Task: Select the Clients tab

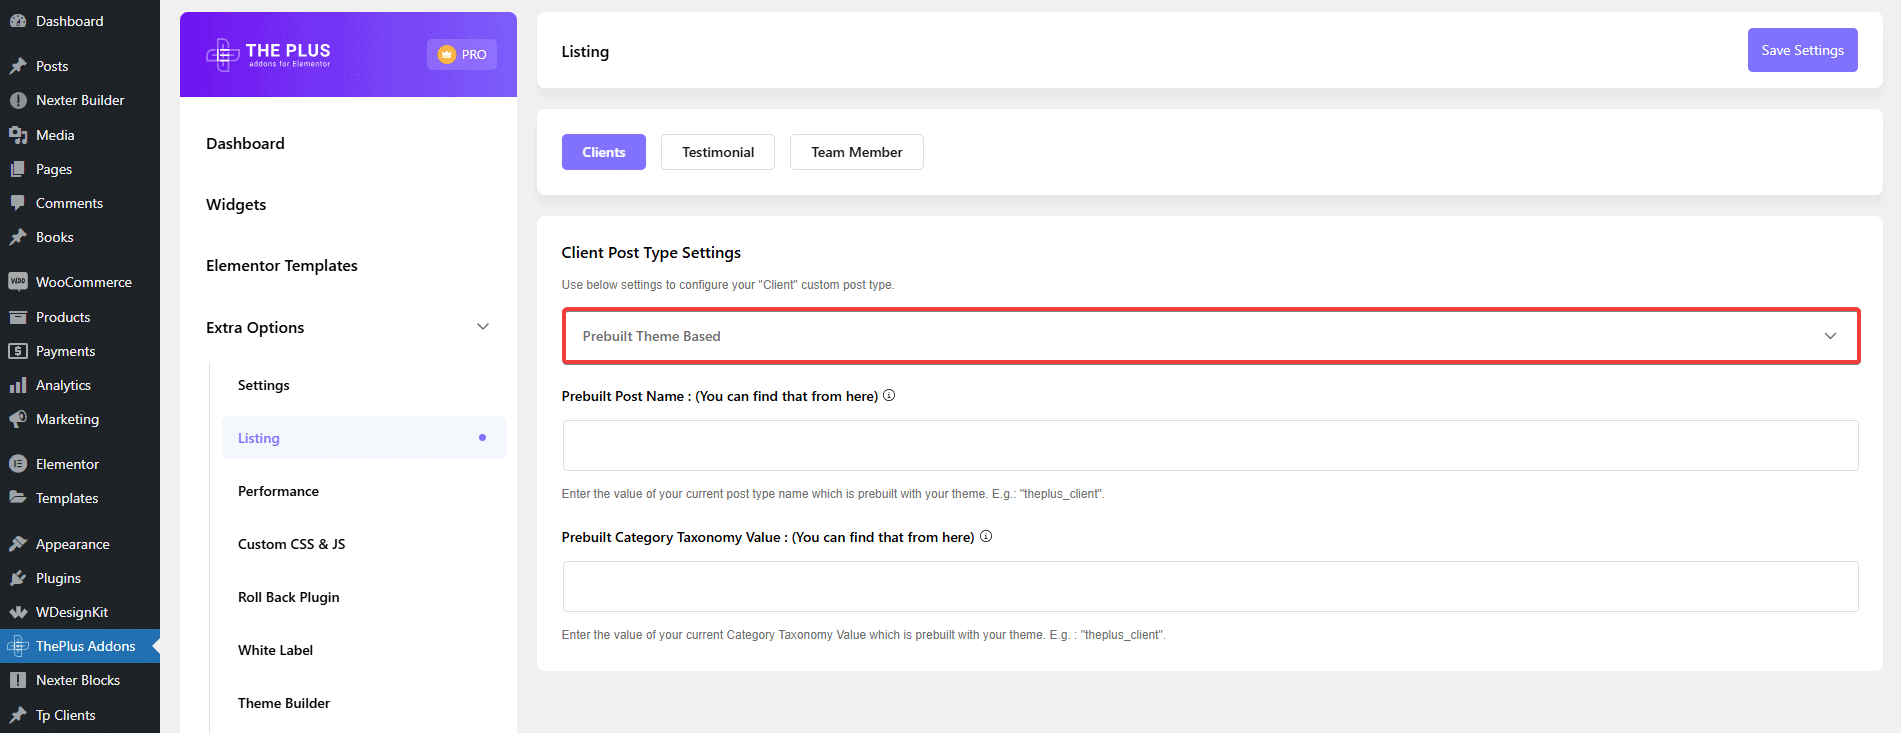Action: 603,152
